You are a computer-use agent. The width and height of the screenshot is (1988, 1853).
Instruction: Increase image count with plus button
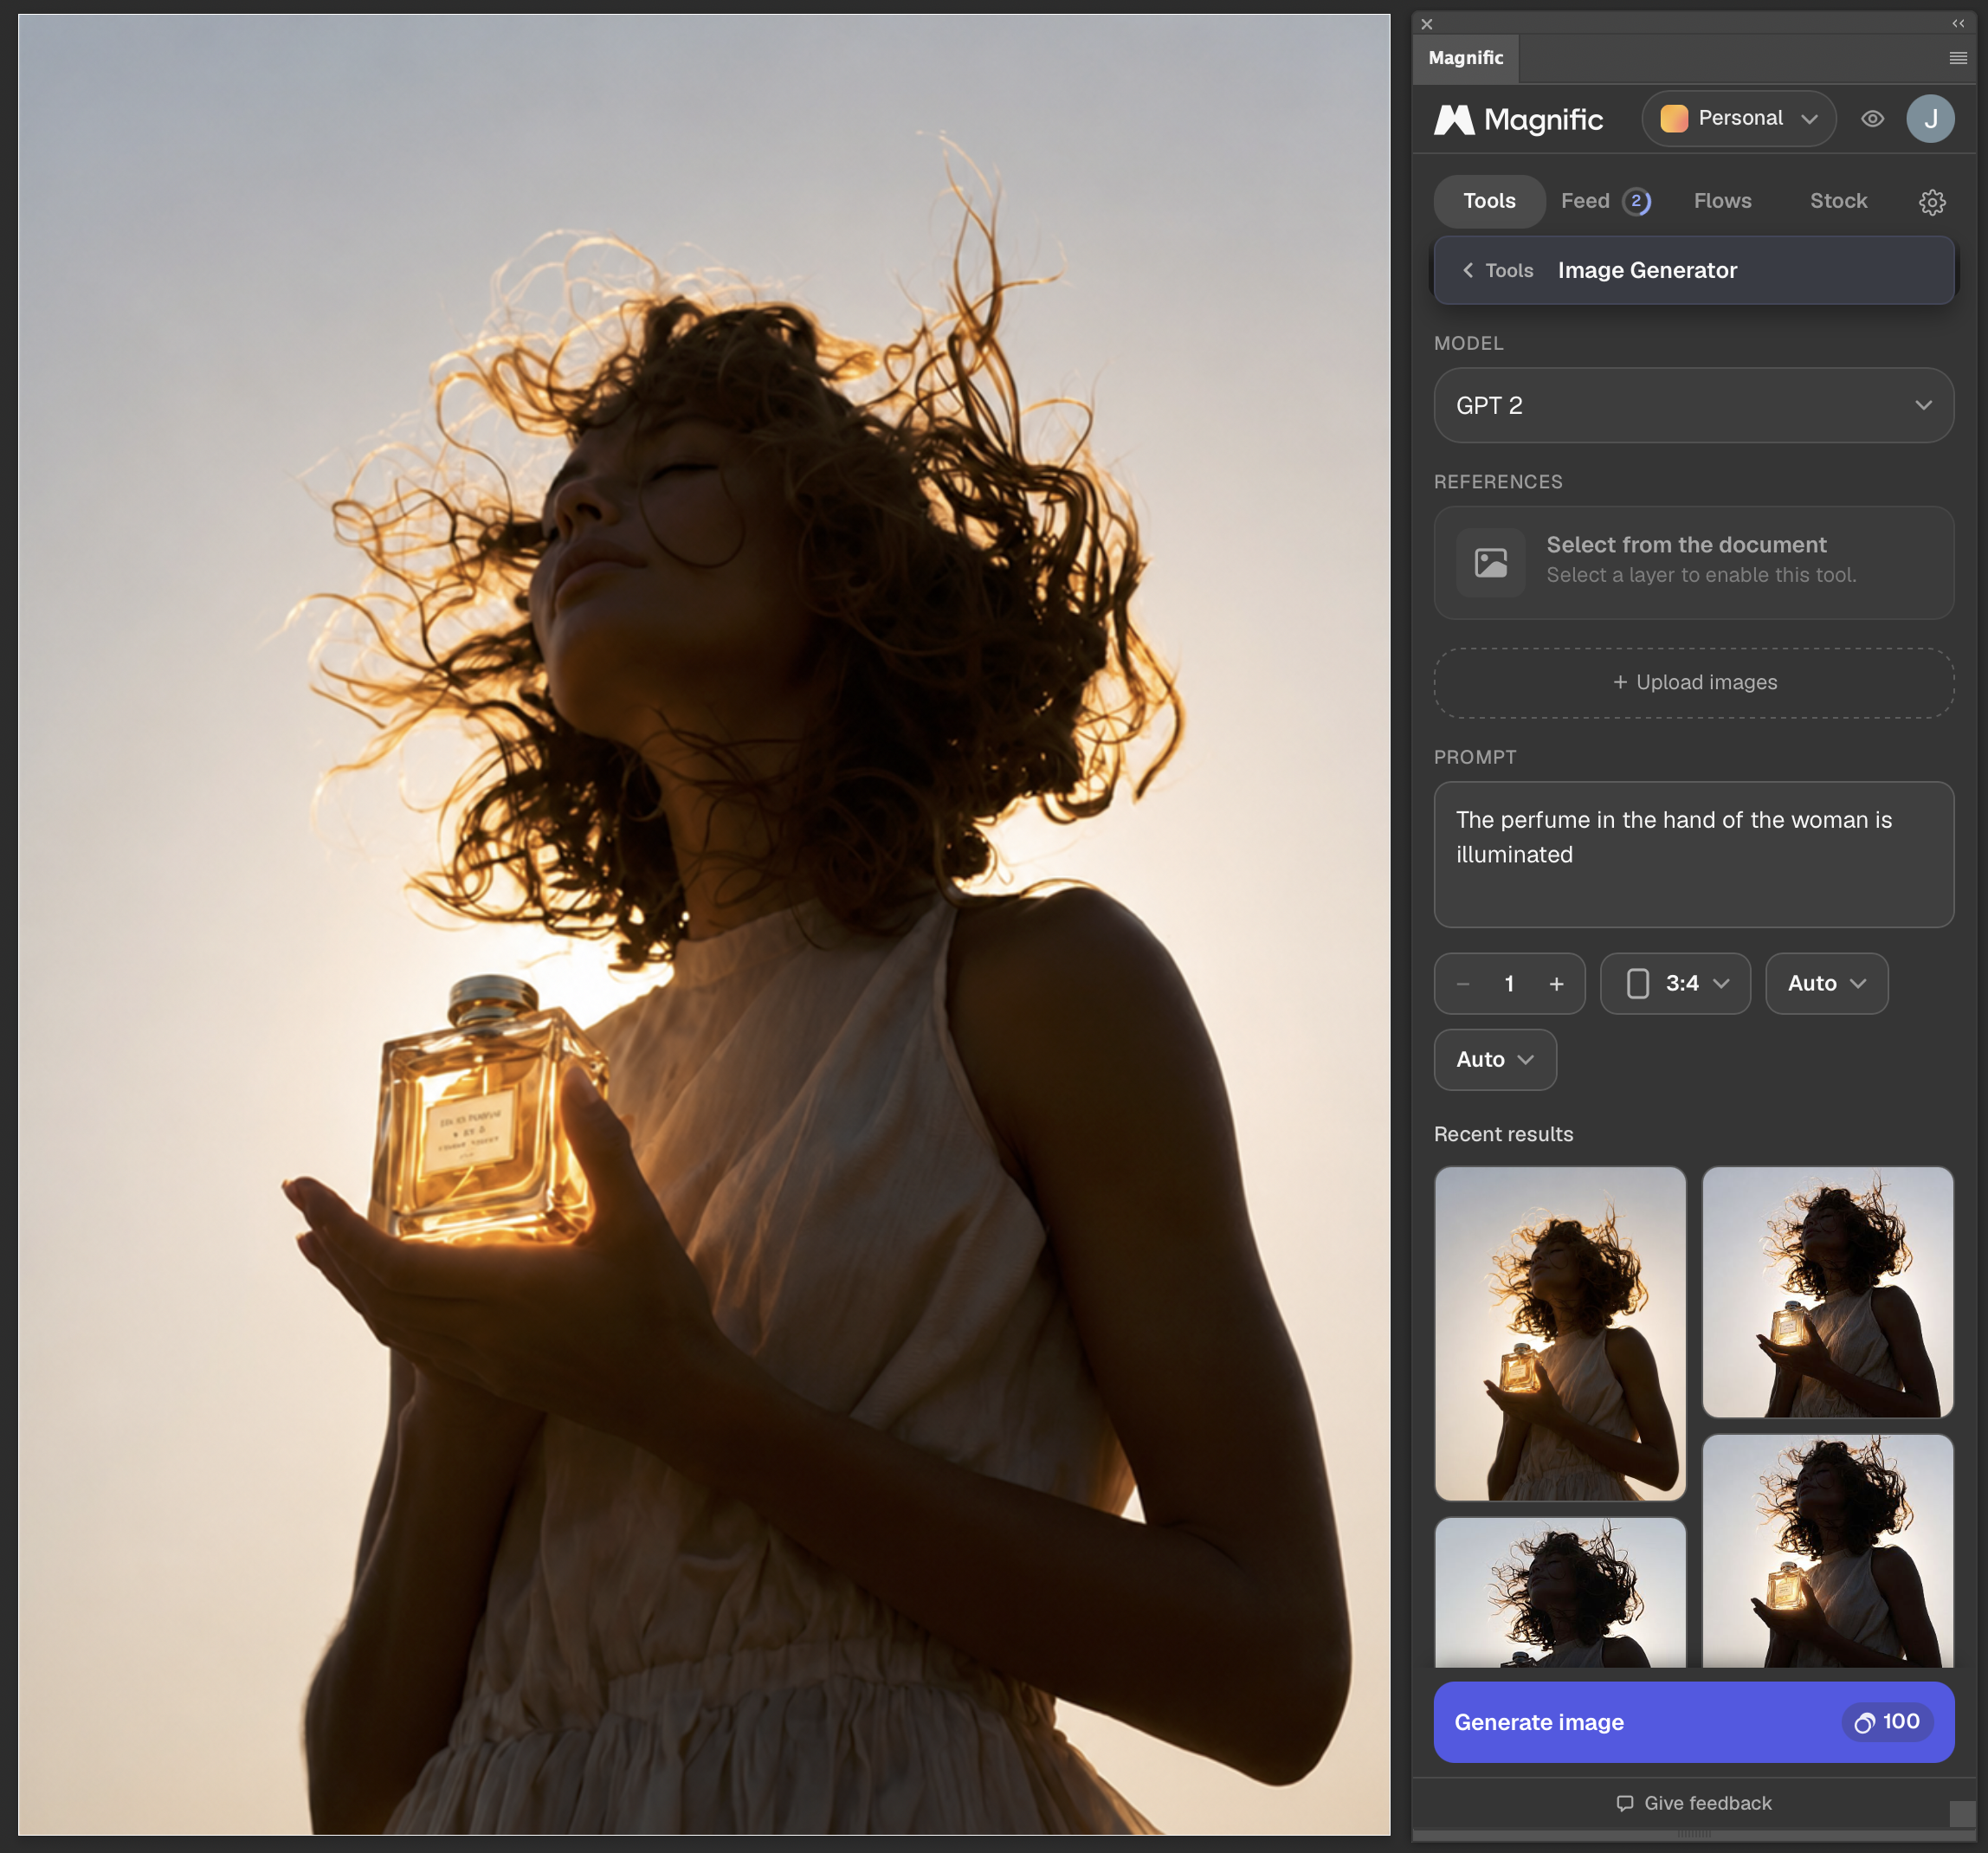1556,984
